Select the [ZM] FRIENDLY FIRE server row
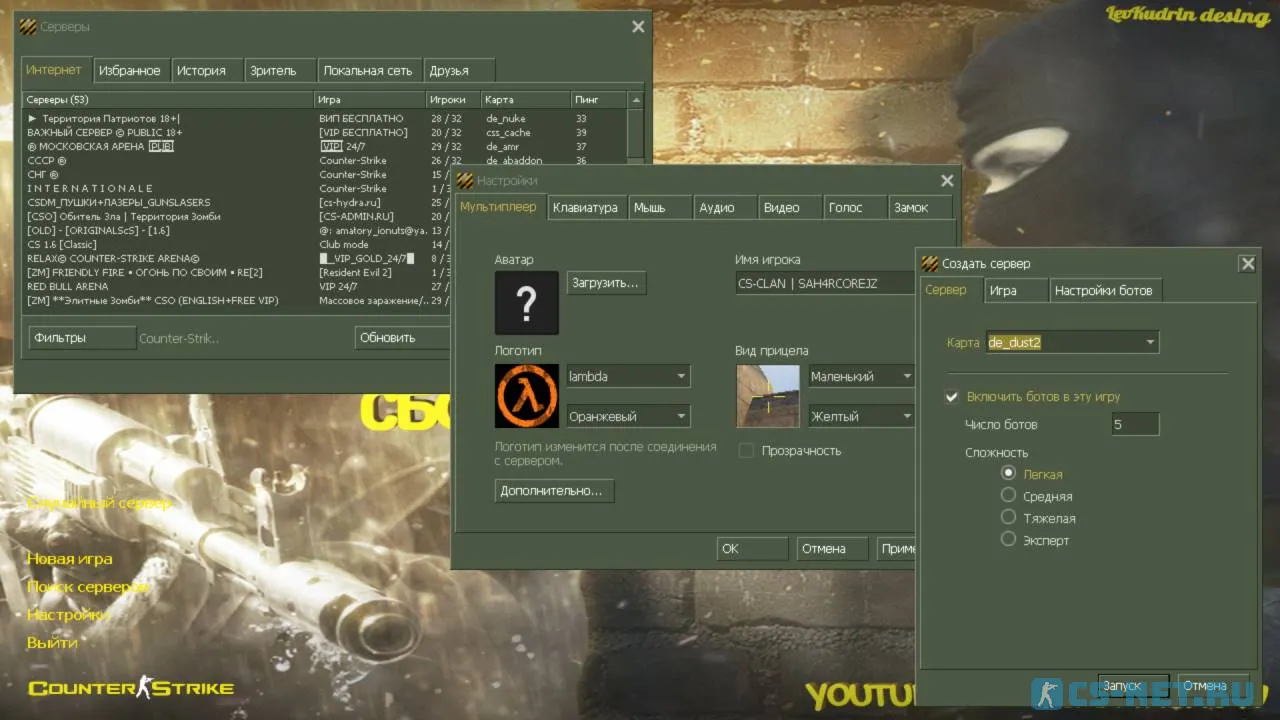 point(239,272)
